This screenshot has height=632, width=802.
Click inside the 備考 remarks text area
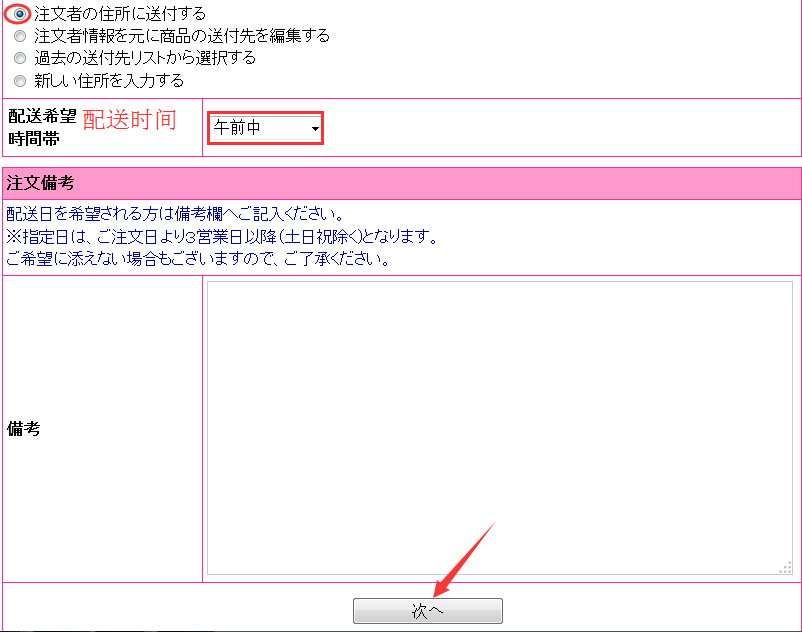[498, 427]
